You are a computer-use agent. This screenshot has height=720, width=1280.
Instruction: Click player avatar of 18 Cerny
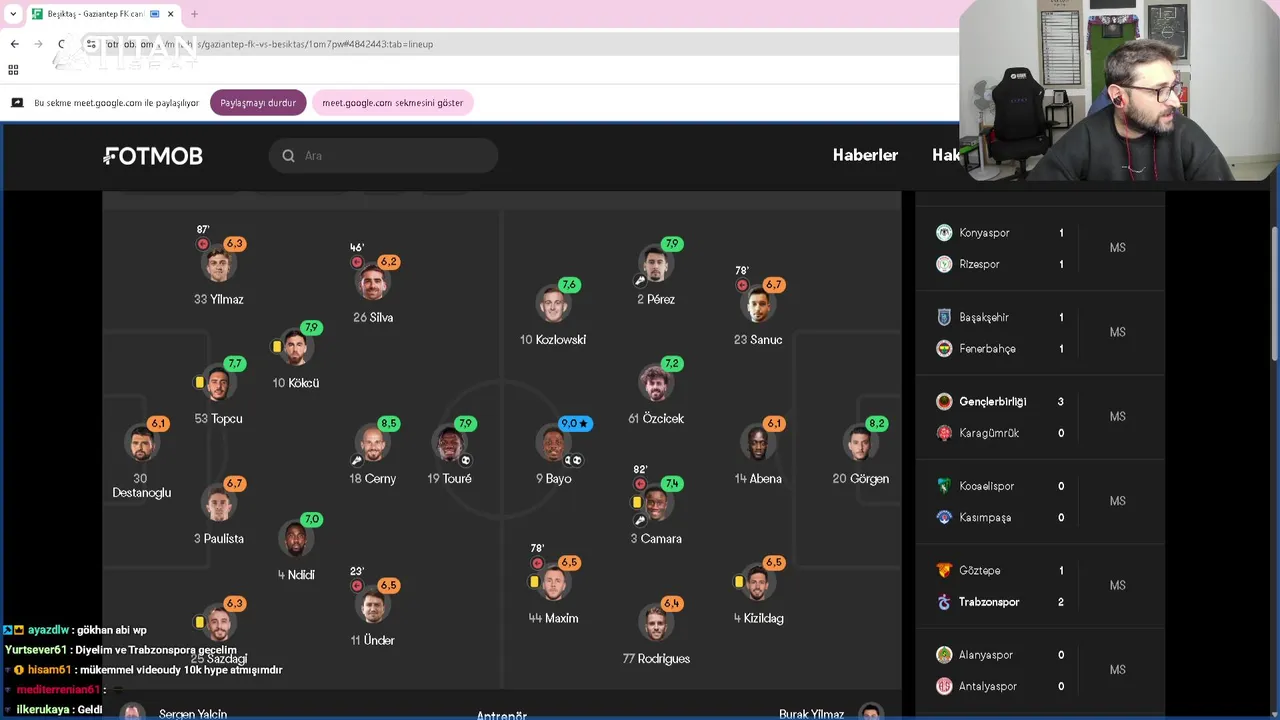[373, 444]
